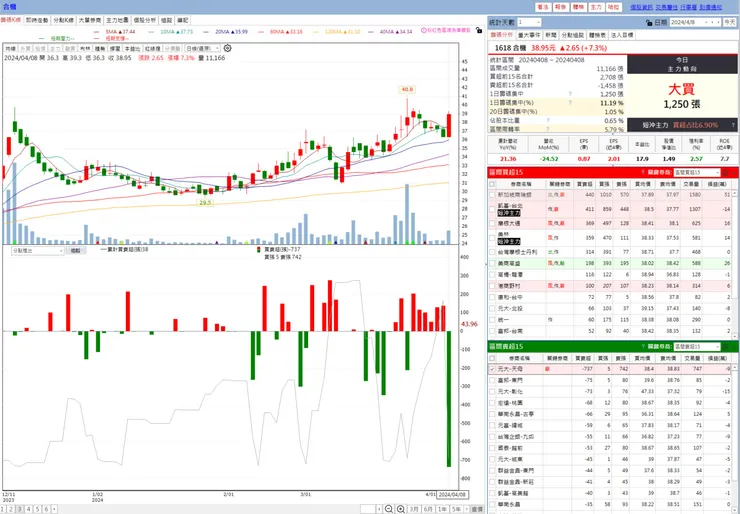Screen dimensions: 740x514
Task: Open help for 區間周轉率 row
Action: (x=548, y=129)
